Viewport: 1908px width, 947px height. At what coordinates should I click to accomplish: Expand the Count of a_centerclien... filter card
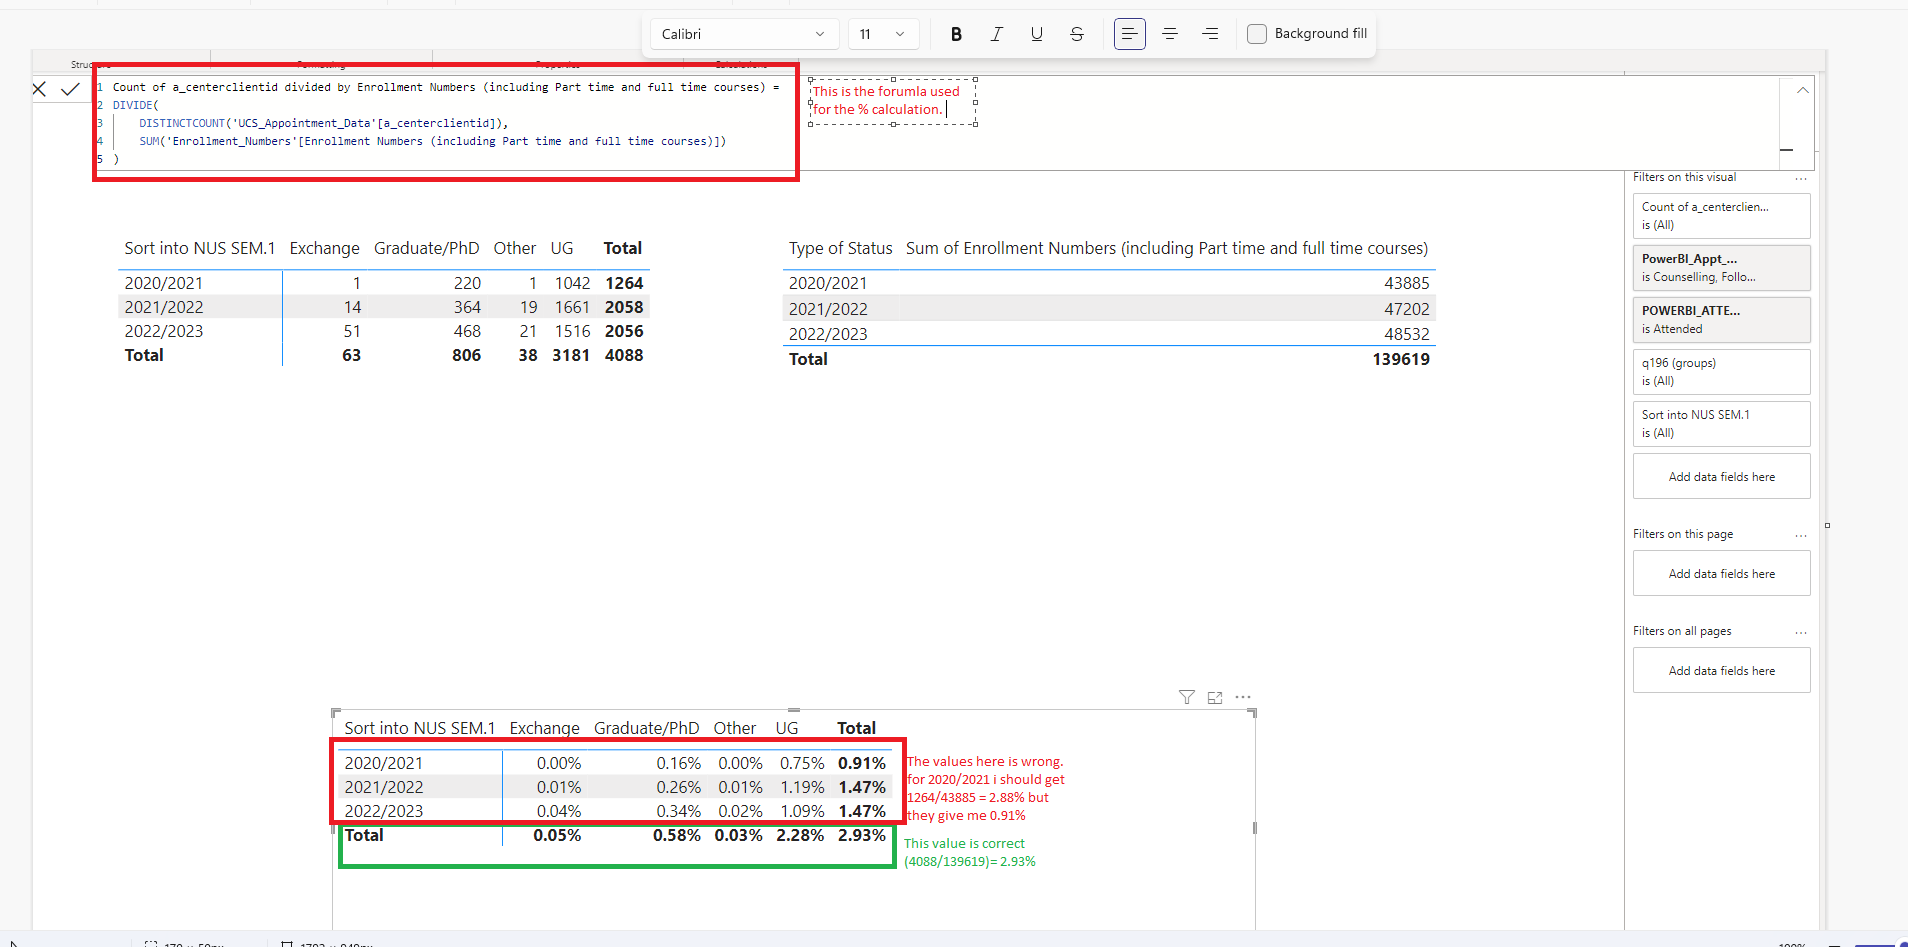click(1721, 216)
